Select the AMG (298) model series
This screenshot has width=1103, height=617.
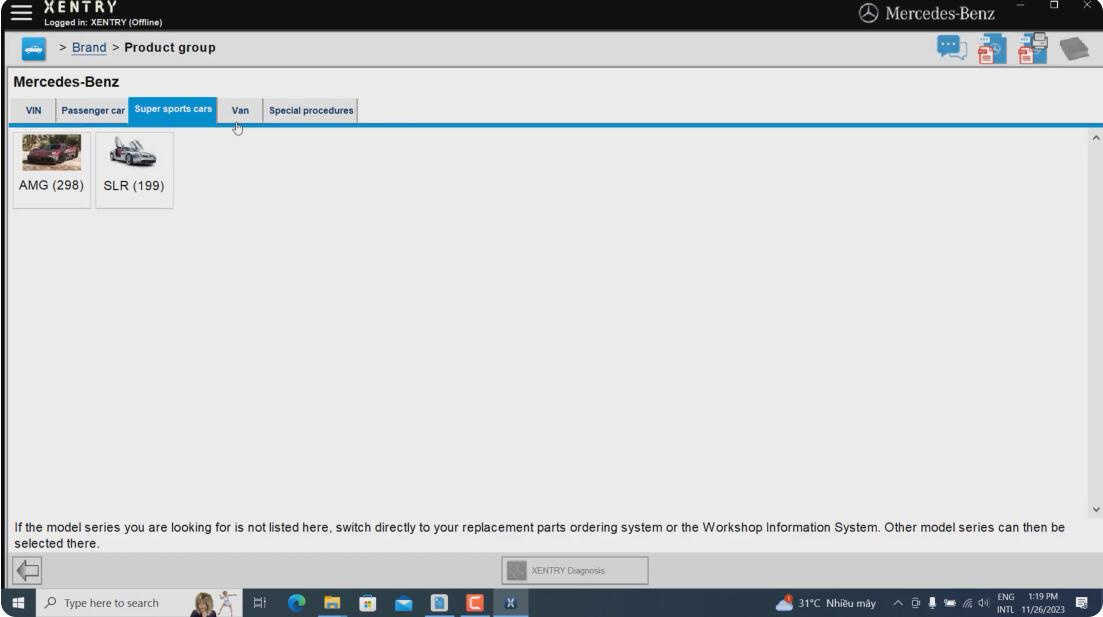51,170
